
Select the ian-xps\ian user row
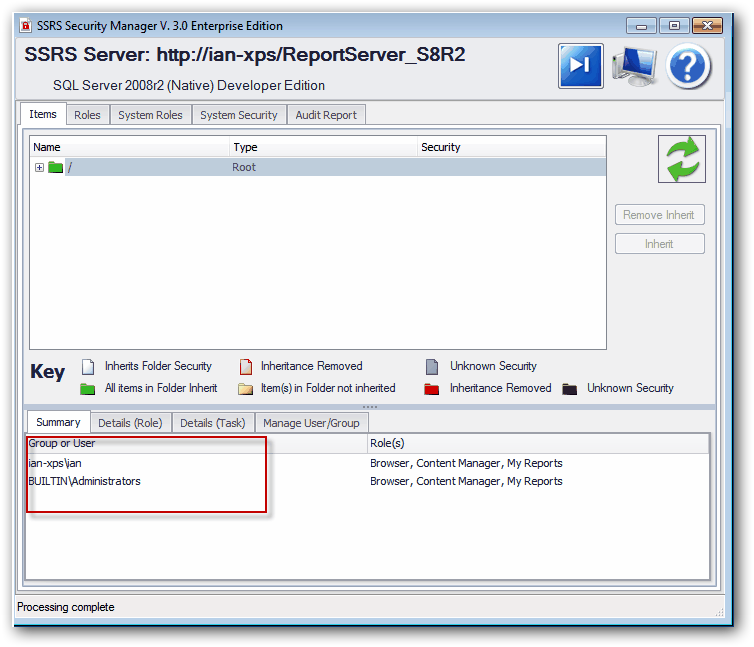click(x=367, y=463)
